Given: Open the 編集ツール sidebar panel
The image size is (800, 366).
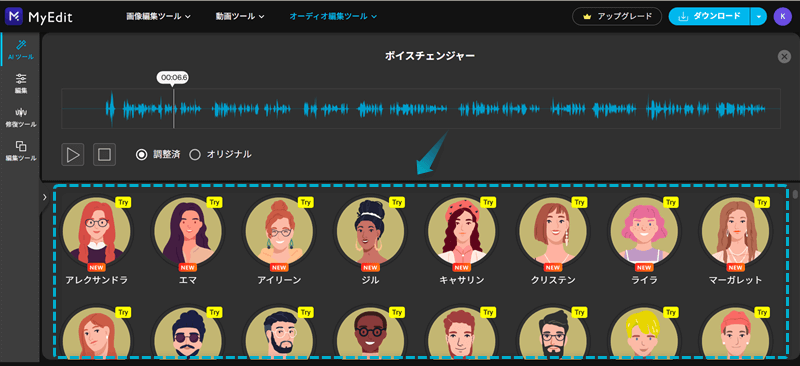Looking at the screenshot, I should click(21, 151).
